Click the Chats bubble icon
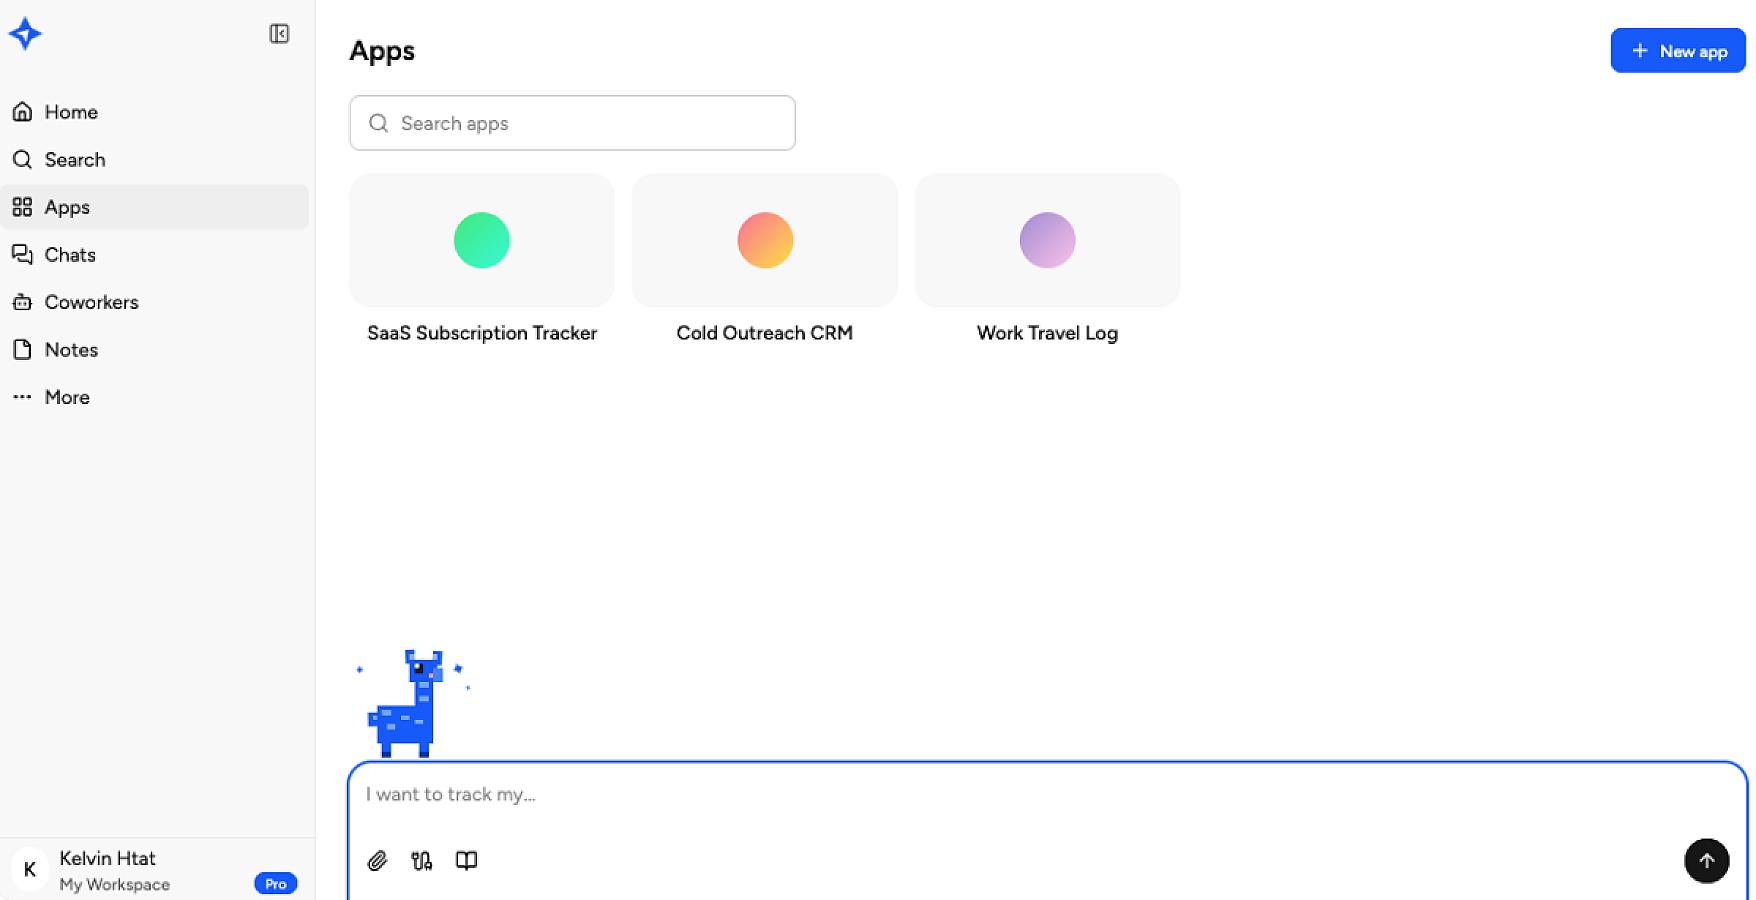Viewport: 1756px width, 900px height. click(22, 255)
